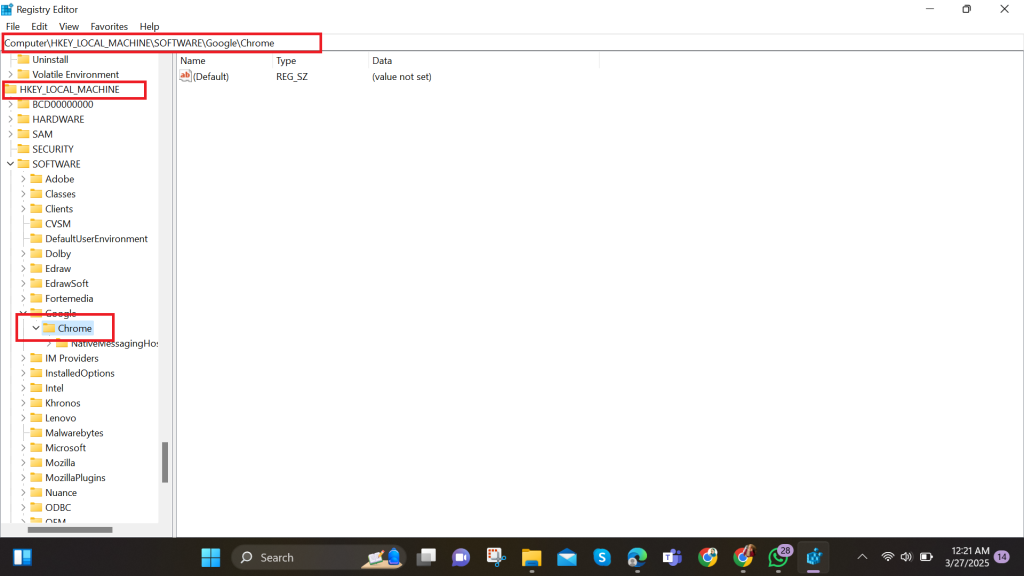Click the taskbar Search box
Image resolution: width=1024 pixels, height=576 pixels.
[x=319, y=558]
